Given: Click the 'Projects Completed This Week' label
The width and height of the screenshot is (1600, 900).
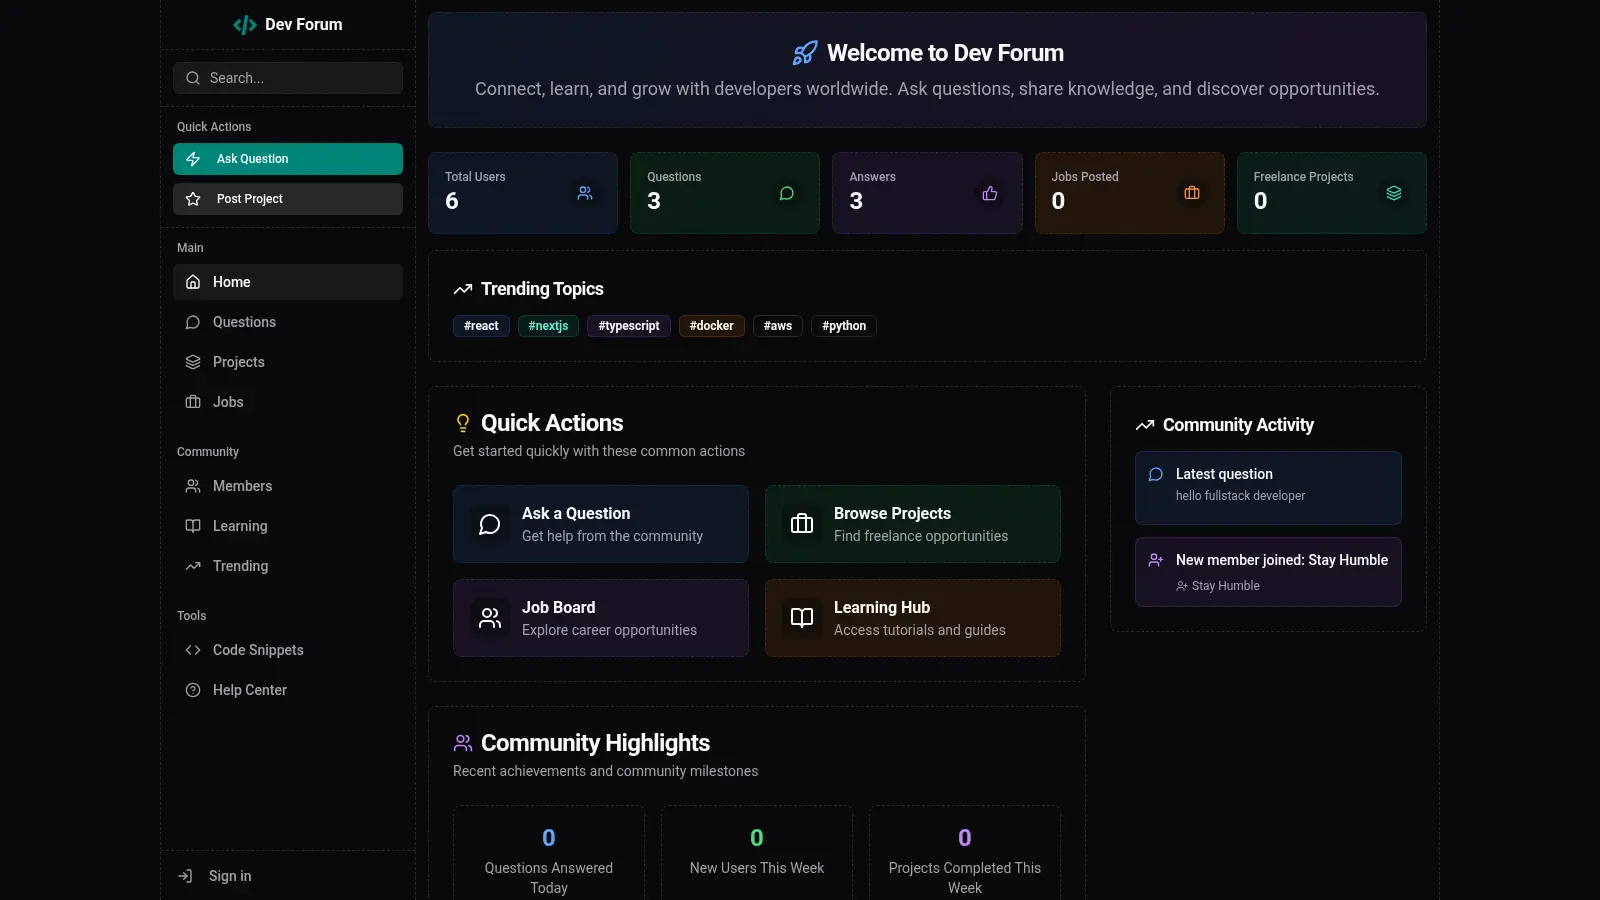Looking at the screenshot, I should click(965, 878).
